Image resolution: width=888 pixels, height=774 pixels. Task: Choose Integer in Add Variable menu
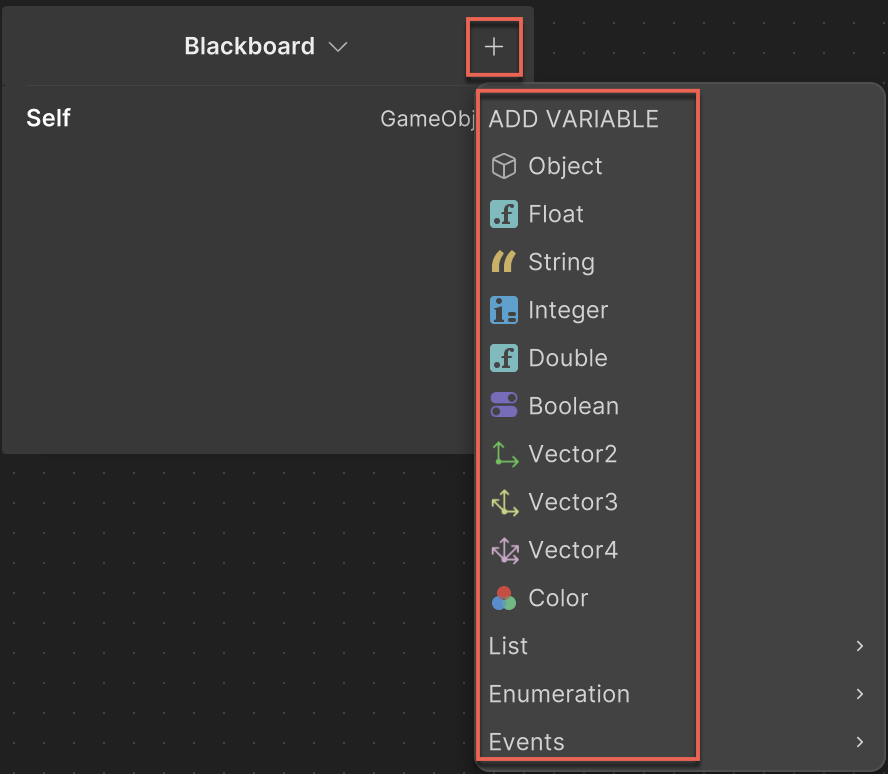pyautogui.click(x=568, y=310)
